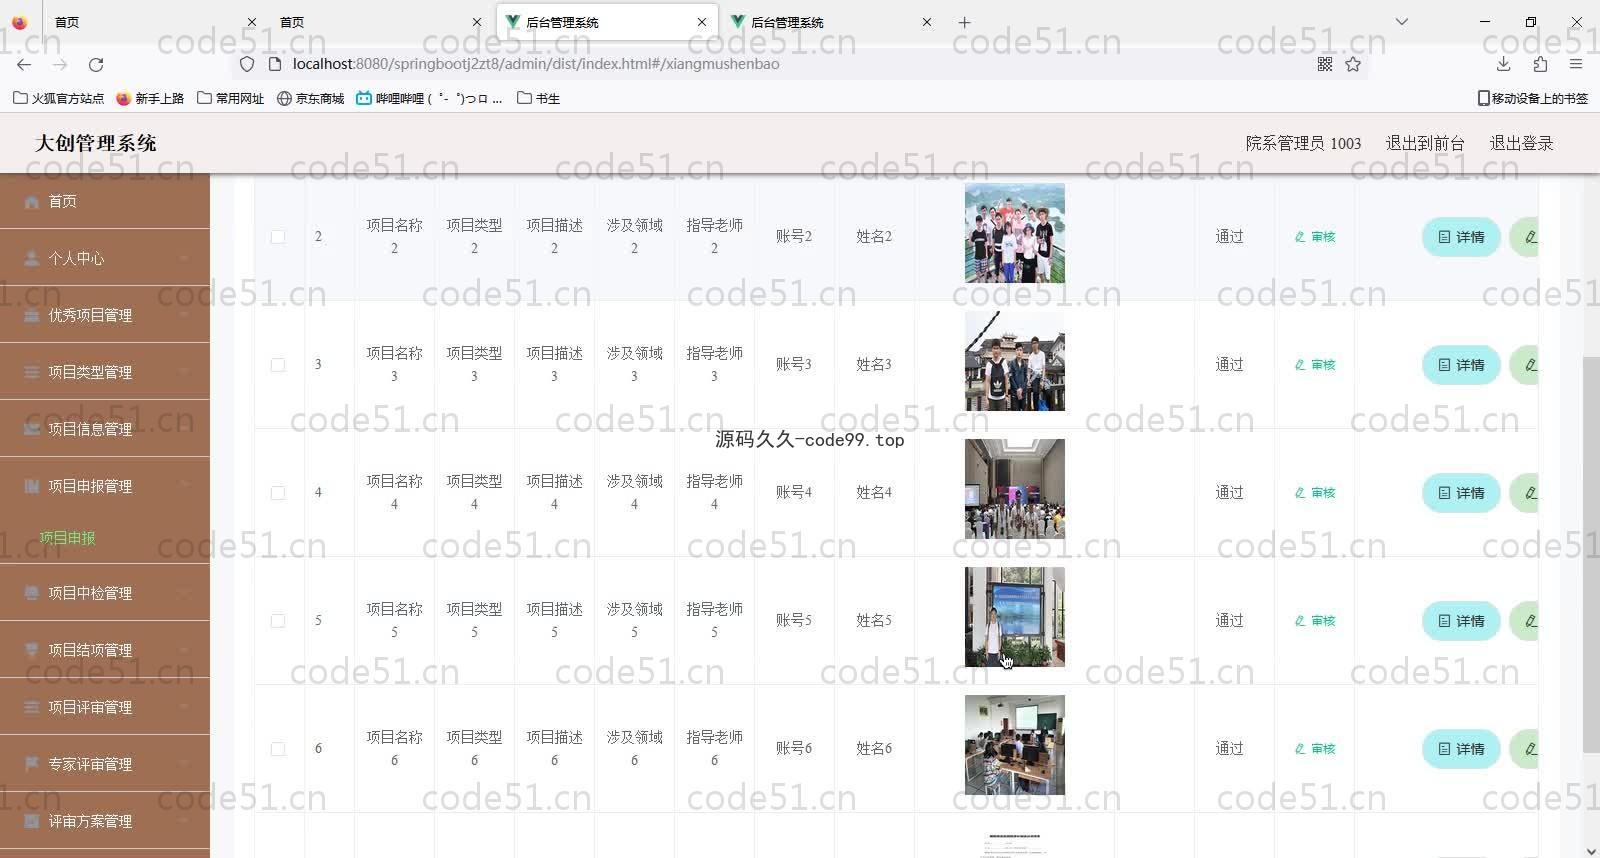Click the icon beside 项目中检管理
Image resolution: width=1600 pixels, height=858 pixels.
tap(31, 593)
